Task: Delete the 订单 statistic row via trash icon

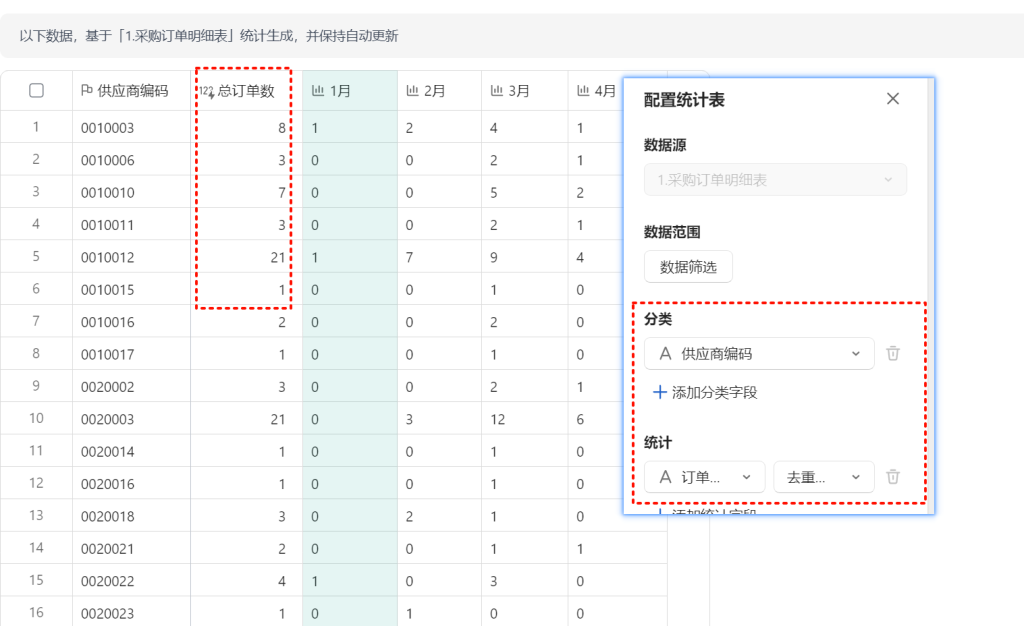Action: pos(893,477)
